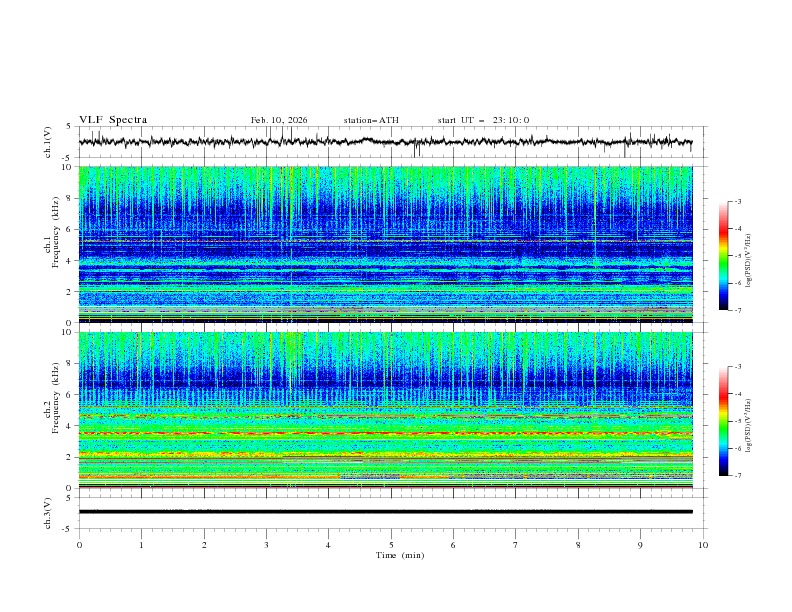This screenshot has height=612, width=792.
Task: Click the ch.3(V) axis "-5" tick label
Action: 68,529
